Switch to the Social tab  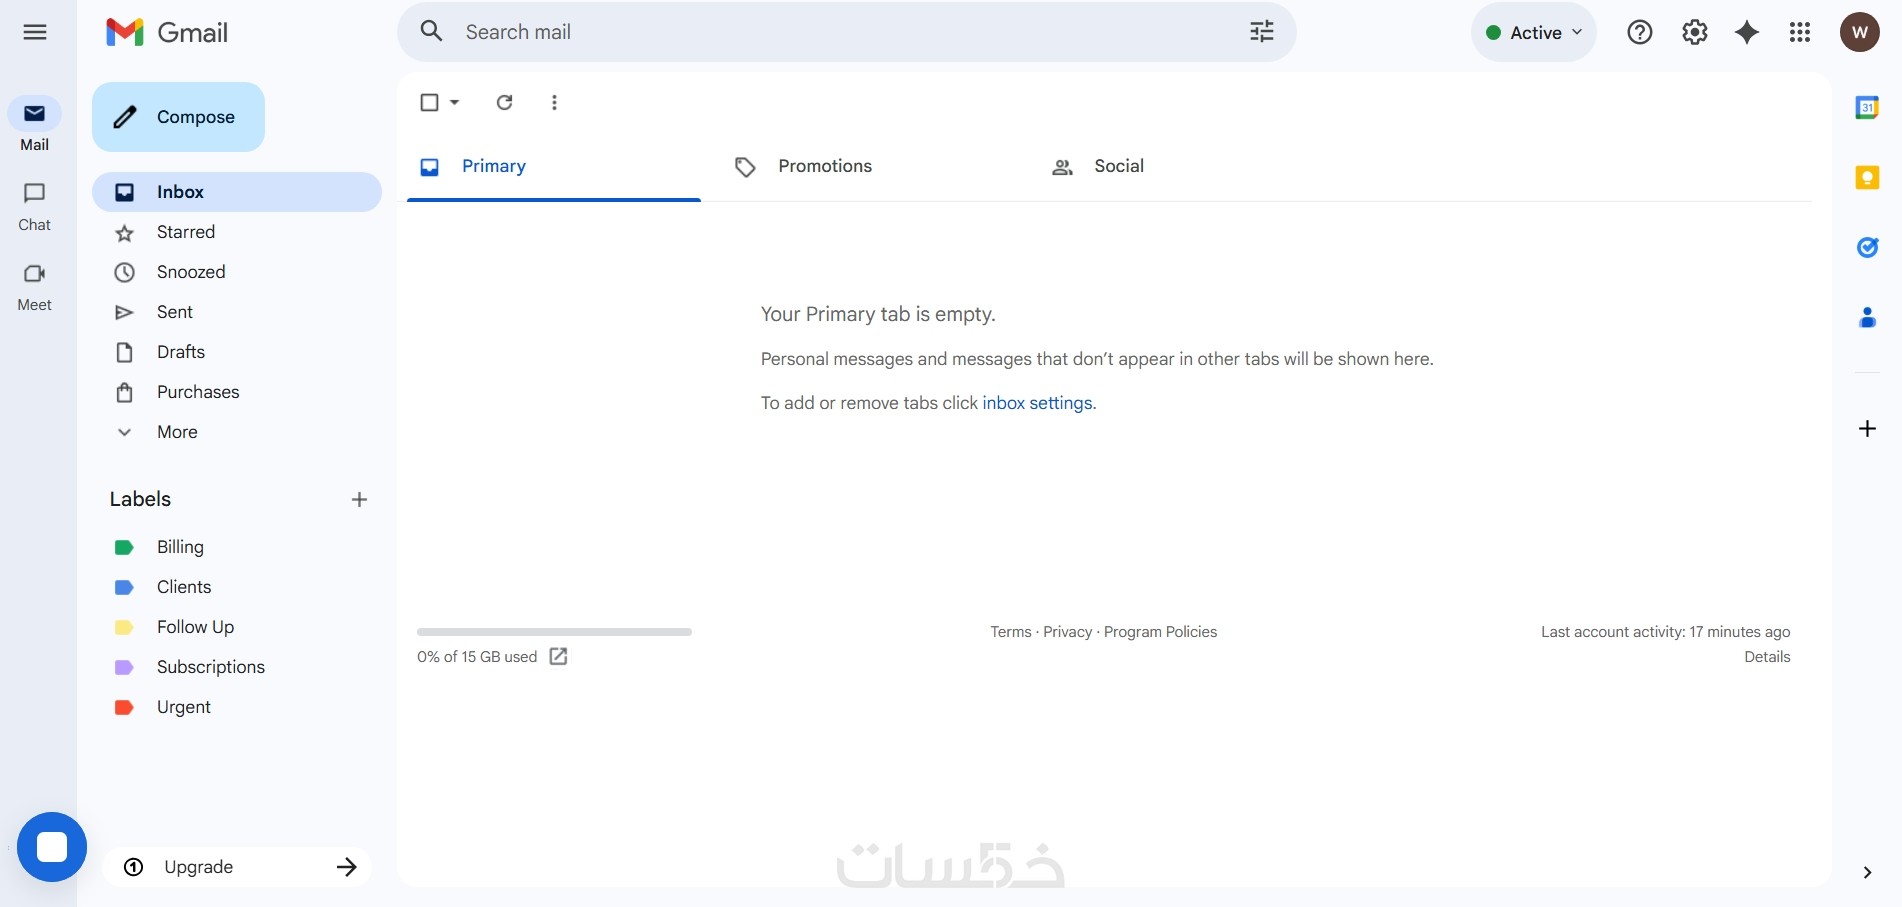tap(1118, 166)
